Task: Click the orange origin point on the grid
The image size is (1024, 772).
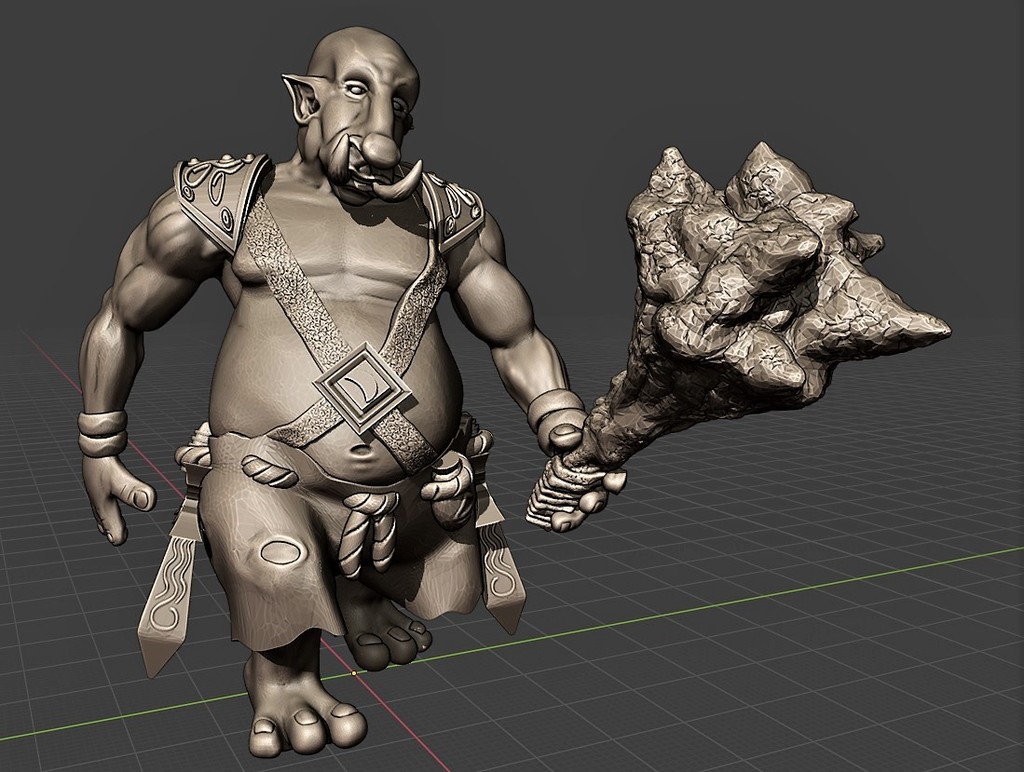Action: click(354, 672)
